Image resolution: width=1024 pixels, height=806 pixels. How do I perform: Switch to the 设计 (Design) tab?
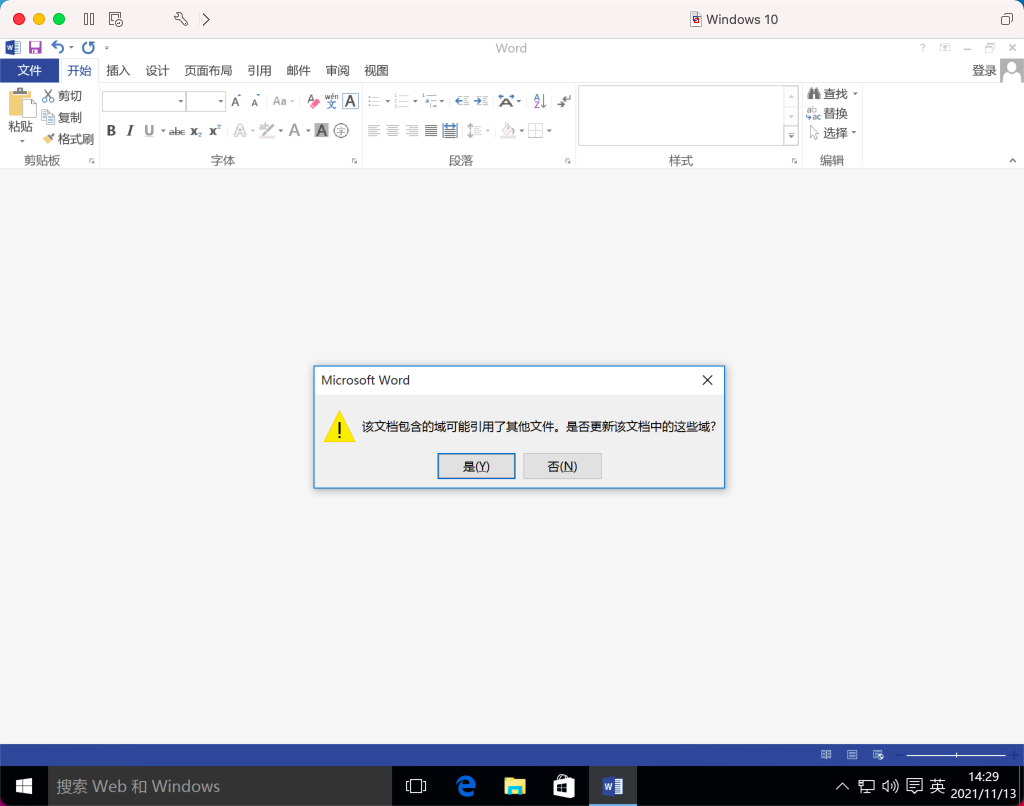(157, 71)
